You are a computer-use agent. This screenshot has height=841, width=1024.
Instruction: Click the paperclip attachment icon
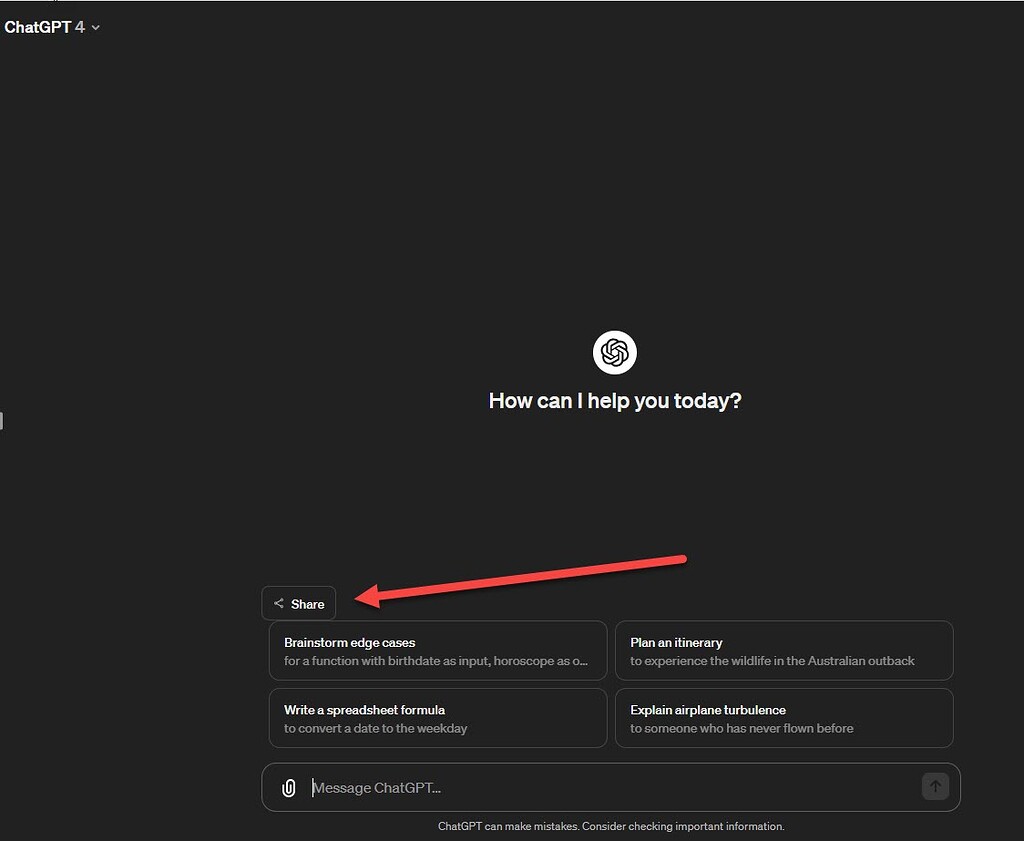288,787
